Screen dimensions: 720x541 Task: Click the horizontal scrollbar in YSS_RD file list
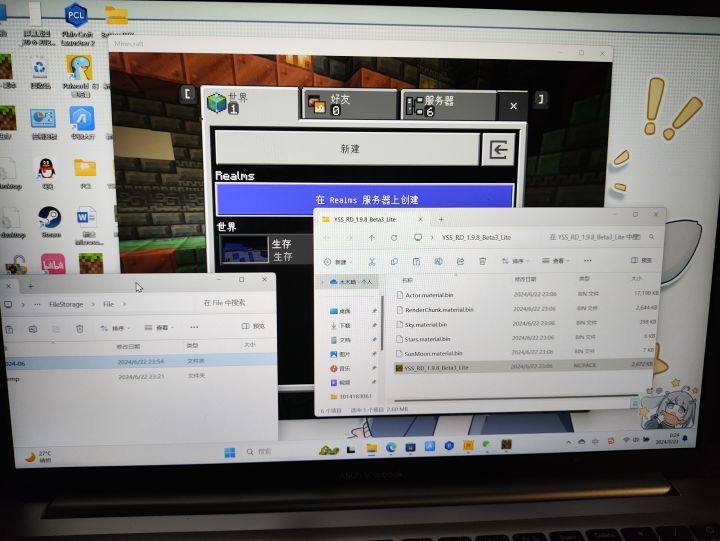[x=515, y=397]
